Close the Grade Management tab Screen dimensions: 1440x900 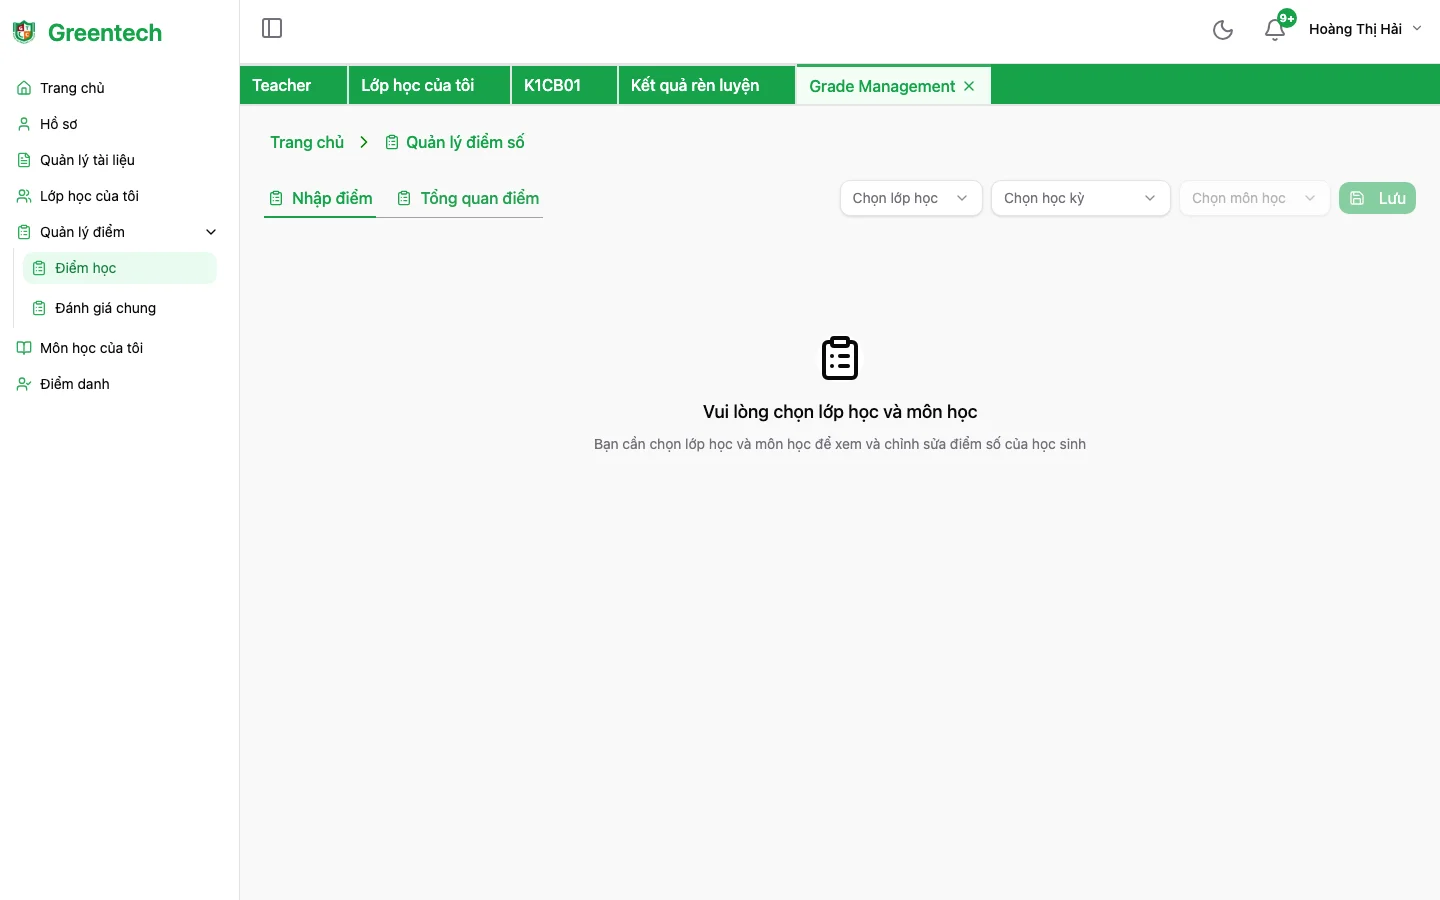969,86
